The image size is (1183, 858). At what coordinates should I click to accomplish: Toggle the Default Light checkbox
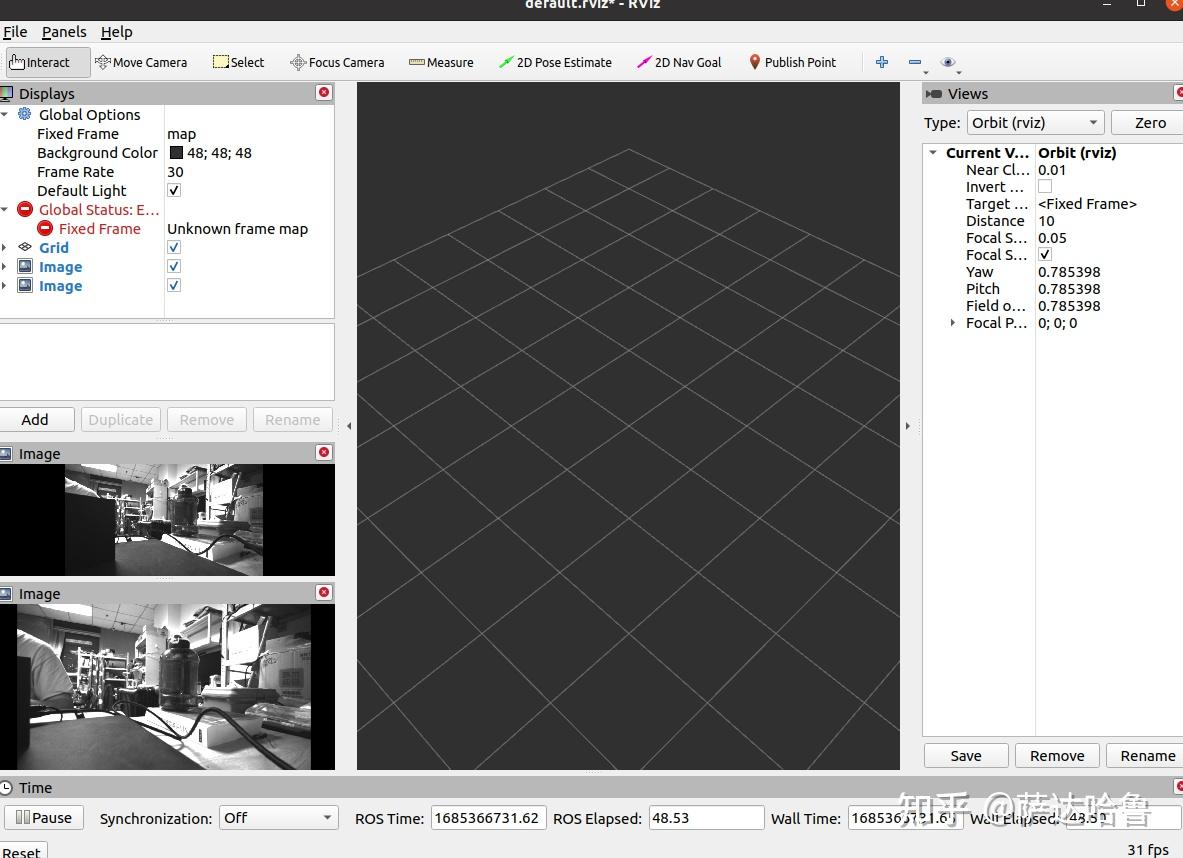pos(174,190)
